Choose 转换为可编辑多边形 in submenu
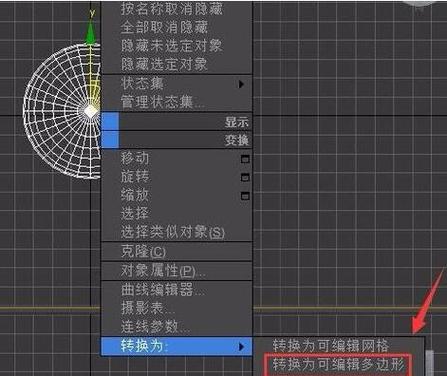This screenshot has height=376, width=447. [338, 364]
